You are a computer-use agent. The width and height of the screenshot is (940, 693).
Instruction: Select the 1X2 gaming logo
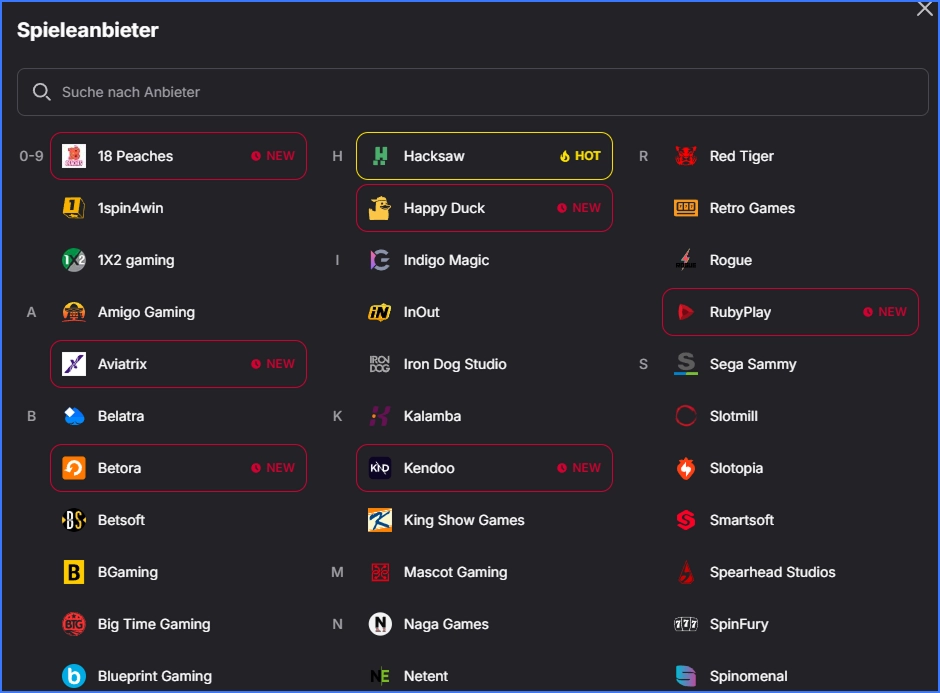[x=74, y=260]
